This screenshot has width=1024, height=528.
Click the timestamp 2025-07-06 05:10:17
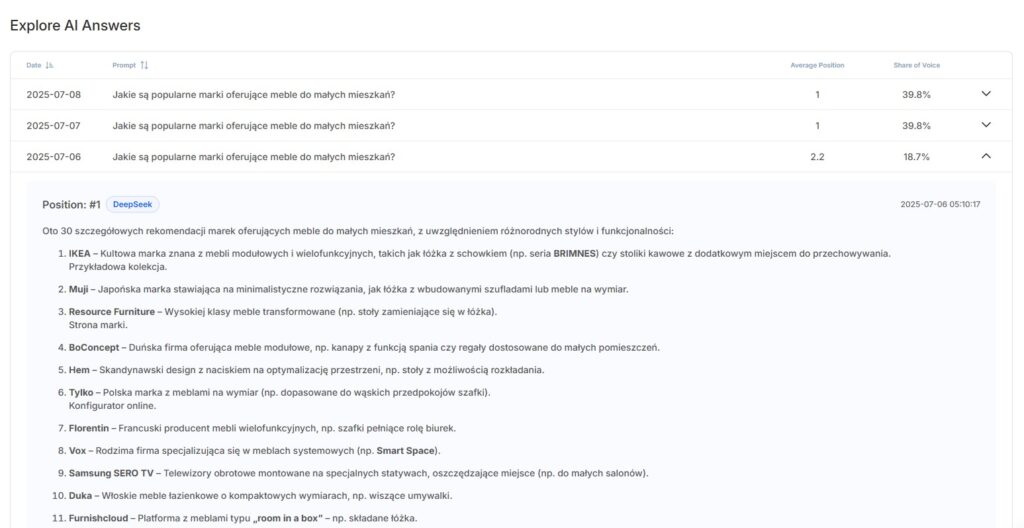940,205
